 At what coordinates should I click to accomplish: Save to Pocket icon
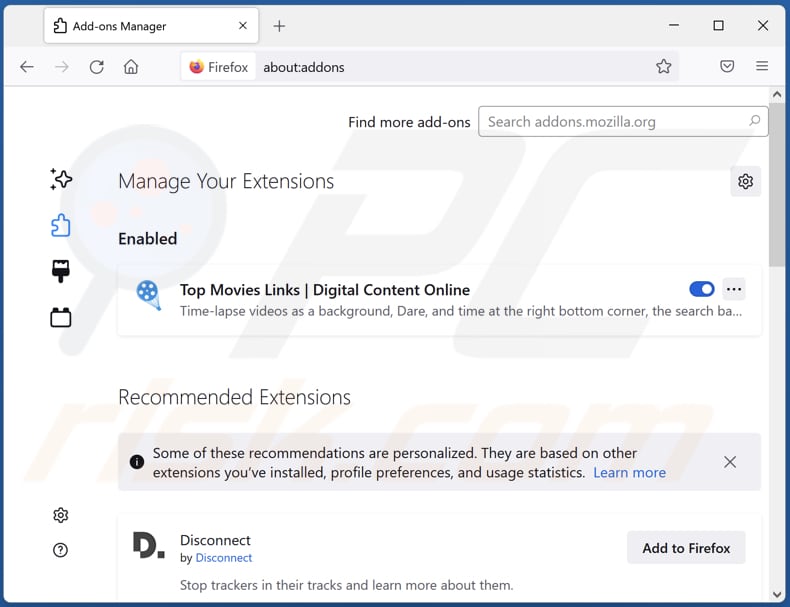(727, 66)
